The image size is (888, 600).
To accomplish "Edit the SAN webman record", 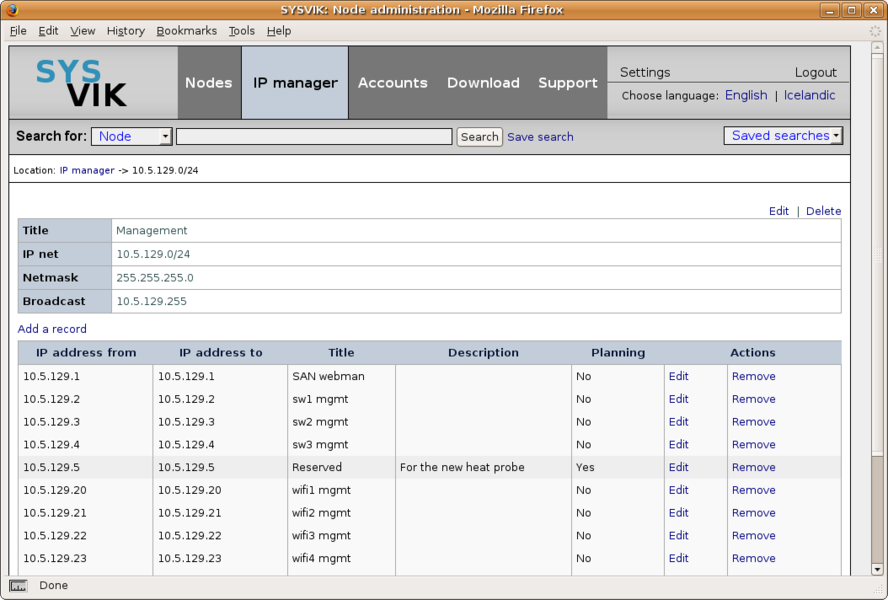I will pyautogui.click(x=678, y=376).
